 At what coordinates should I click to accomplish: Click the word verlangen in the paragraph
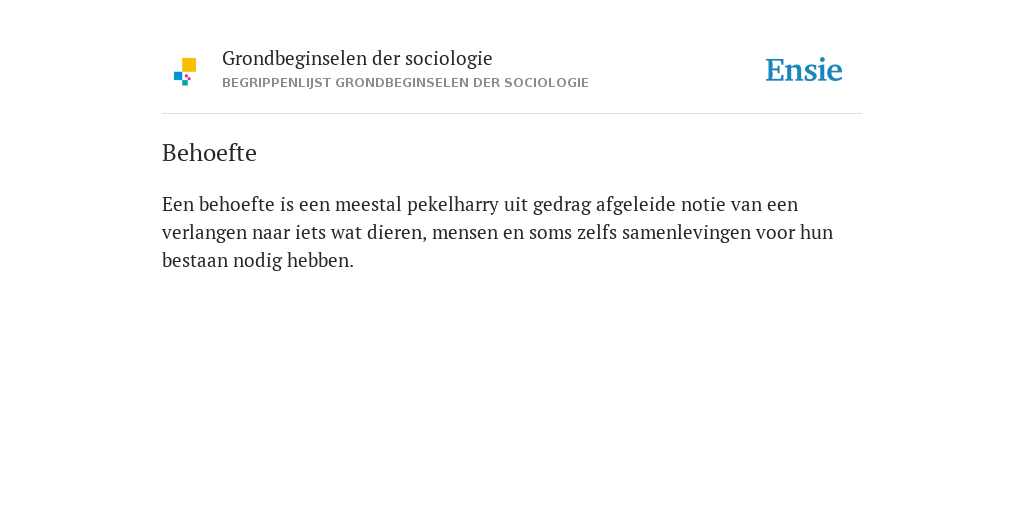[204, 232]
